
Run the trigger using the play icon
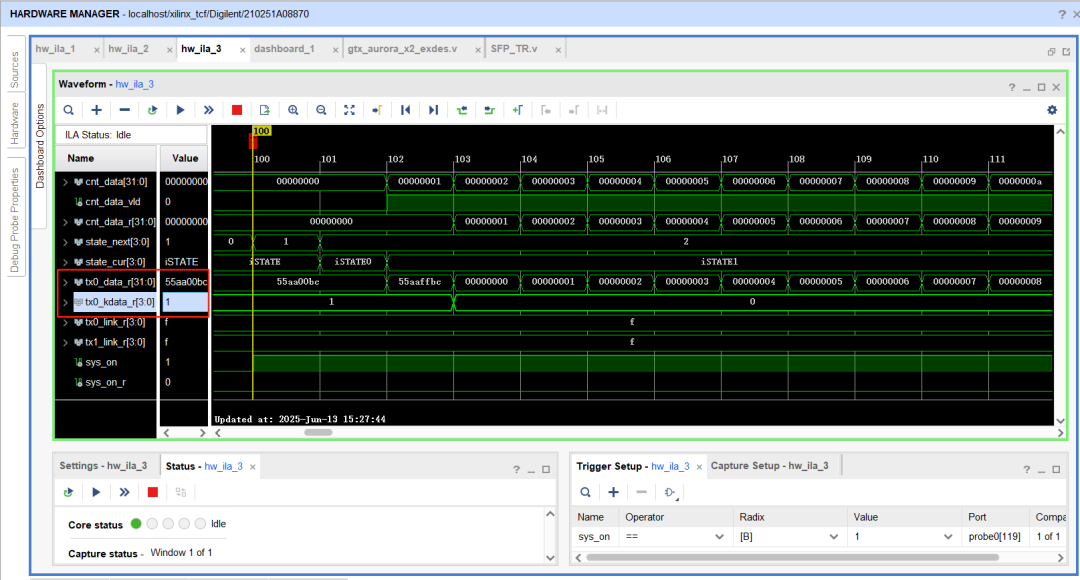(180, 110)
